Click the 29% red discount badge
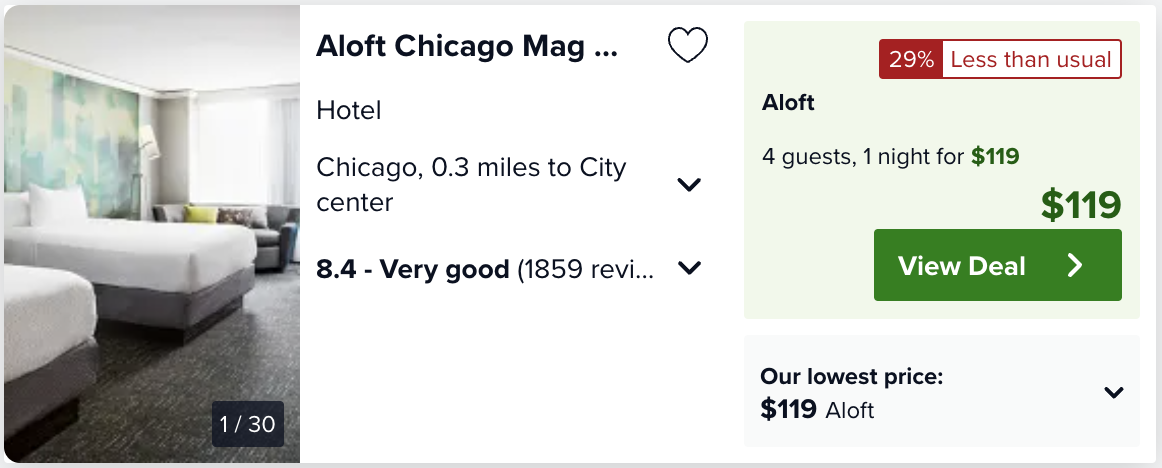Viewport: 1162px width, 468px height. [x=911, y=59]
